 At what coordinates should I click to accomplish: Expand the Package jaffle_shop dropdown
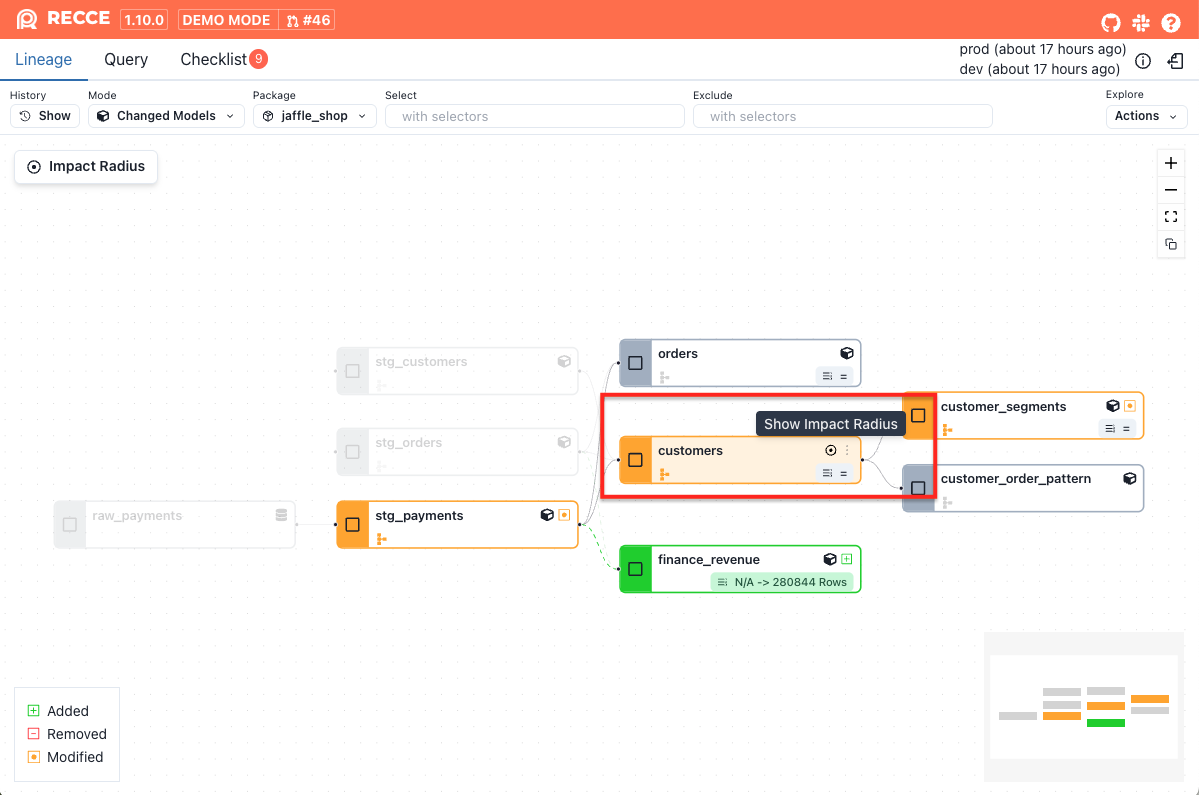pyautogui.click(x=315, y=116)
